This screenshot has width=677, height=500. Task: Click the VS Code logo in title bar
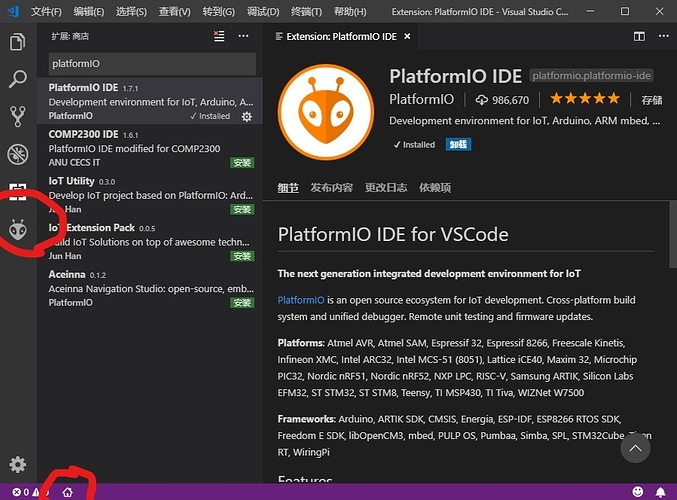point(13,11)
